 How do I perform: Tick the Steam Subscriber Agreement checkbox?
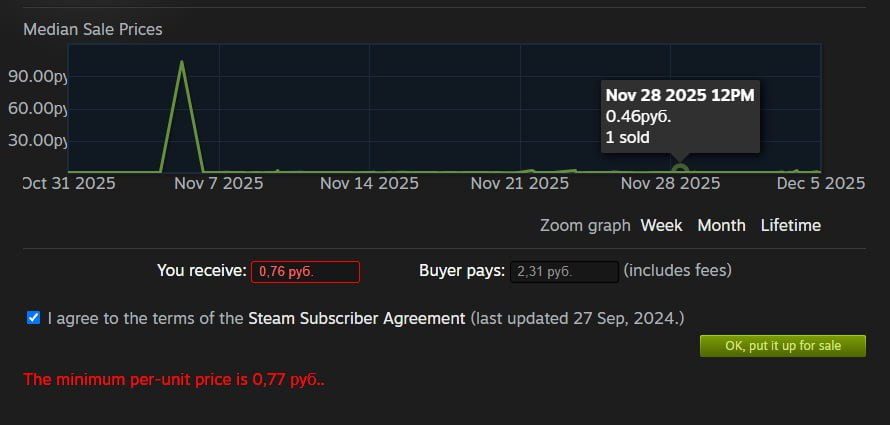(34, 318)
